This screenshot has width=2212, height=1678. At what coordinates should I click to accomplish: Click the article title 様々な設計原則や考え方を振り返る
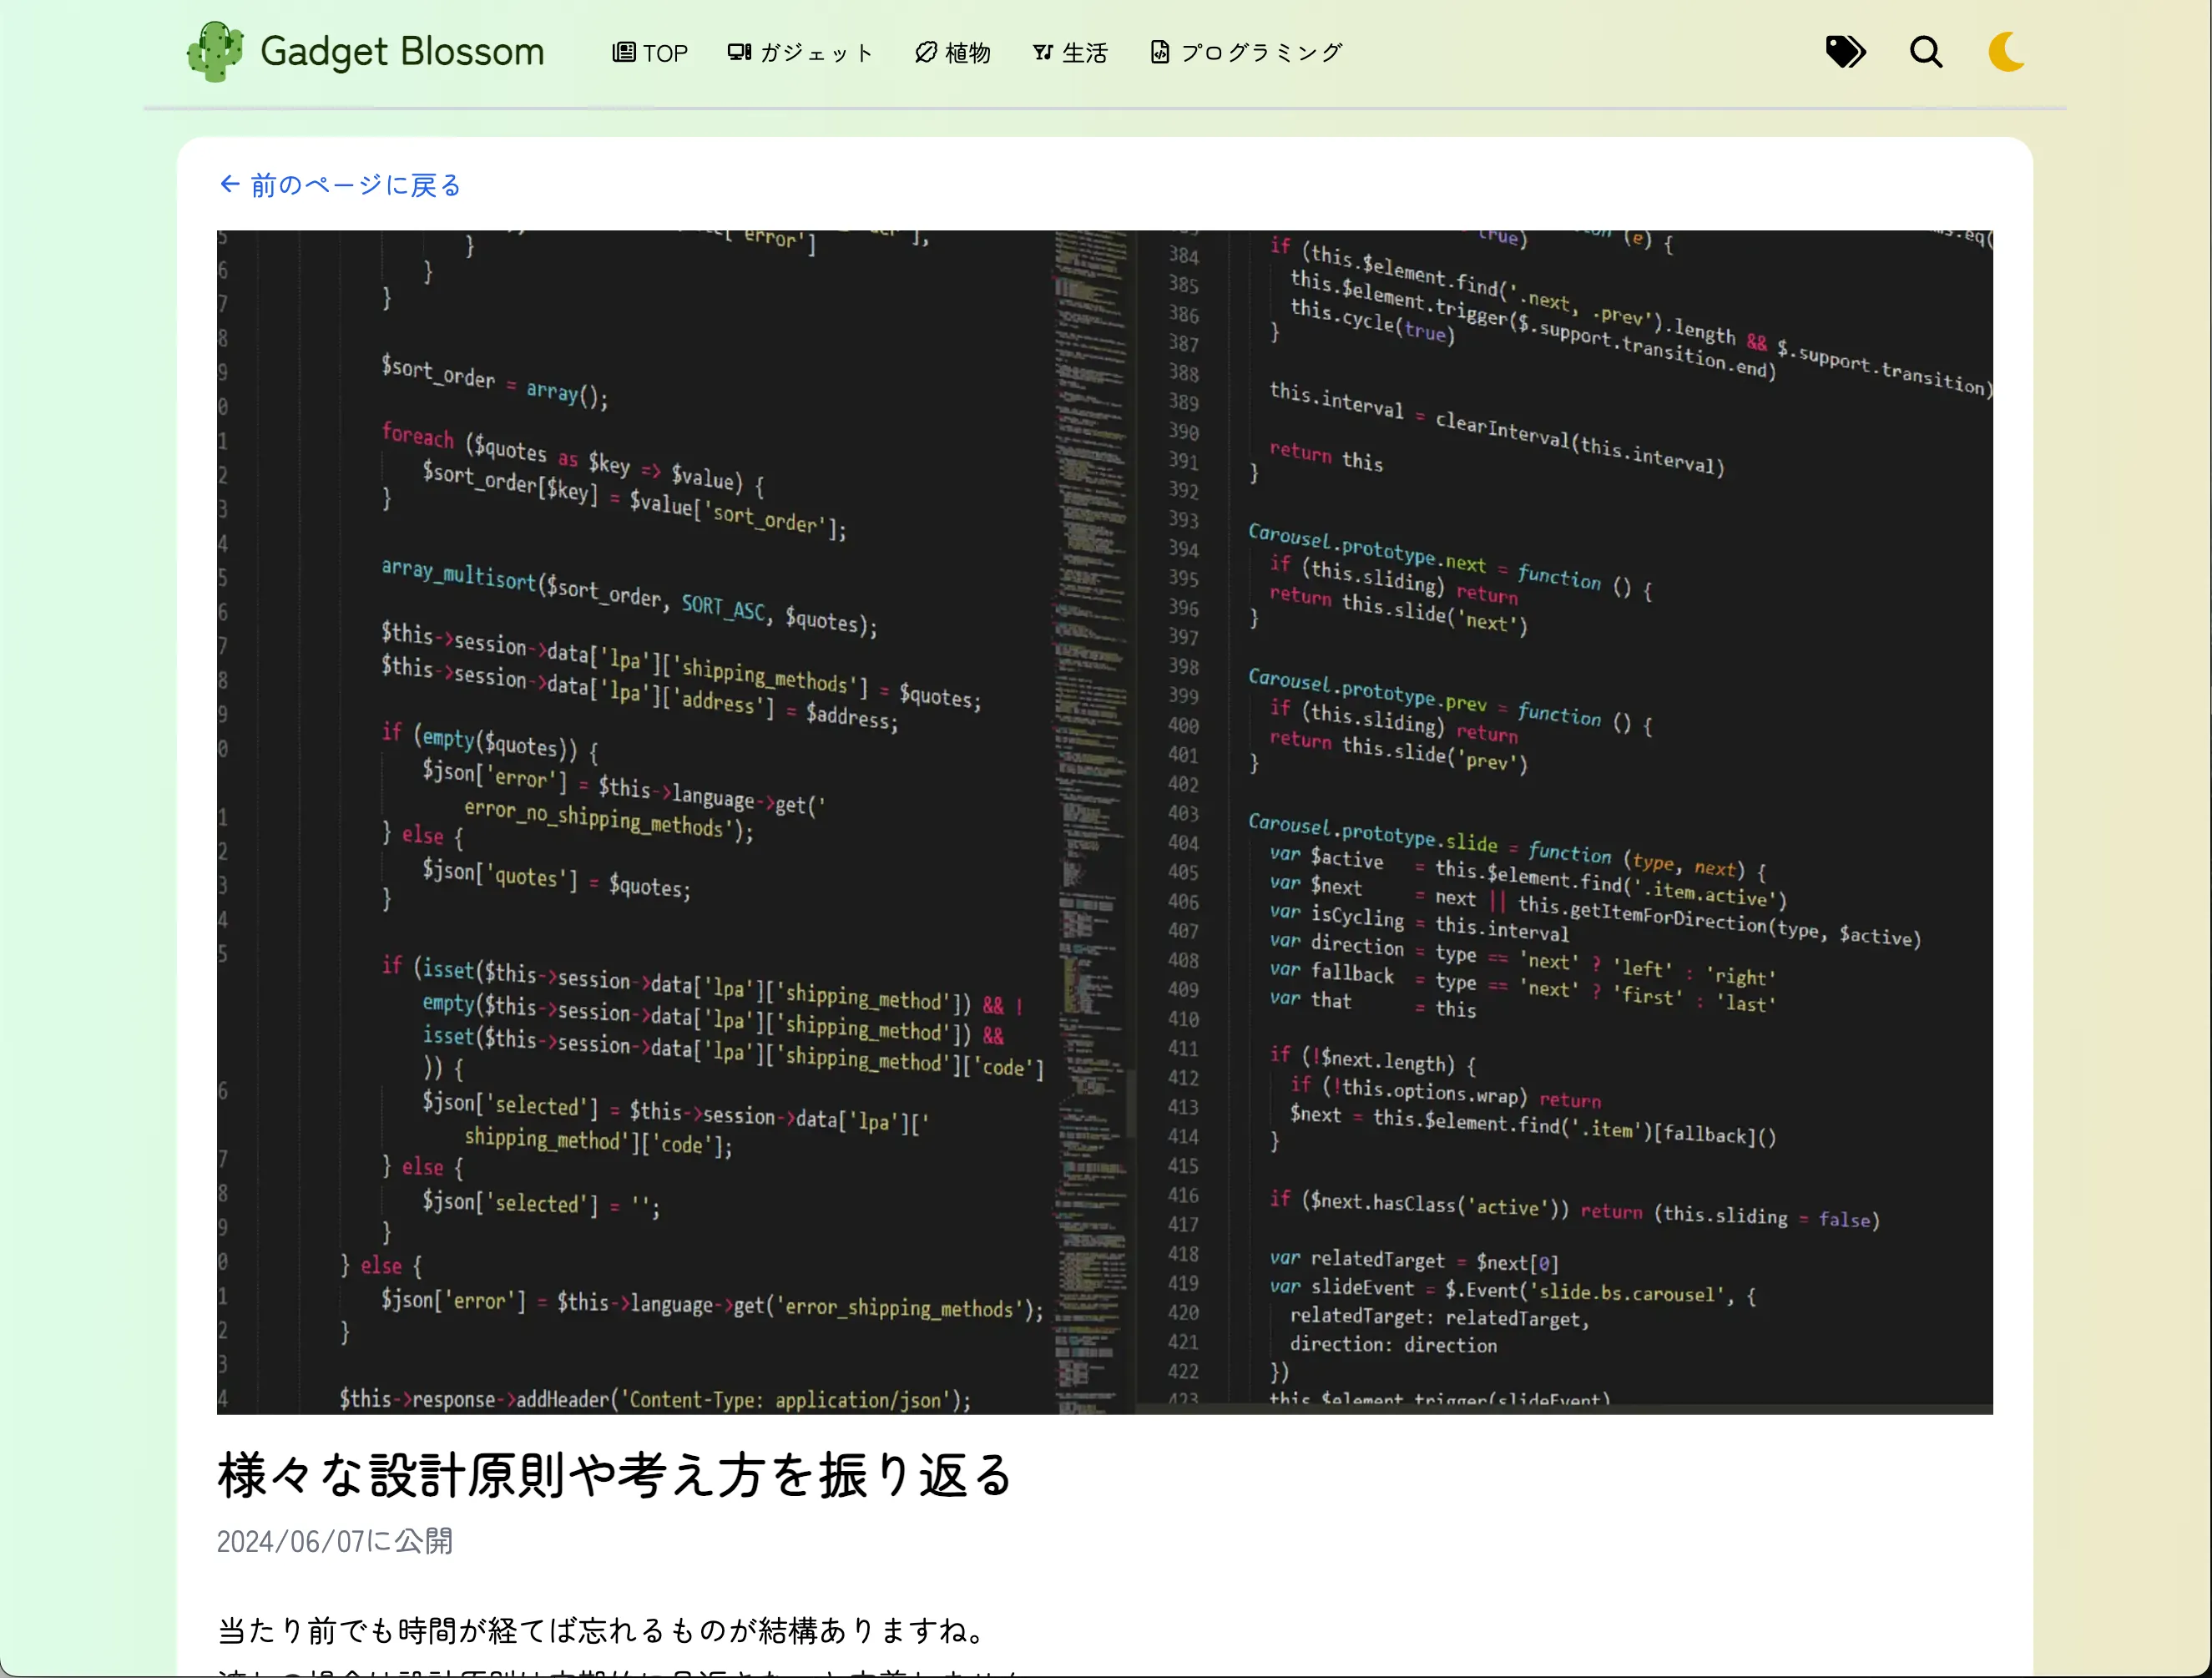615,1475
